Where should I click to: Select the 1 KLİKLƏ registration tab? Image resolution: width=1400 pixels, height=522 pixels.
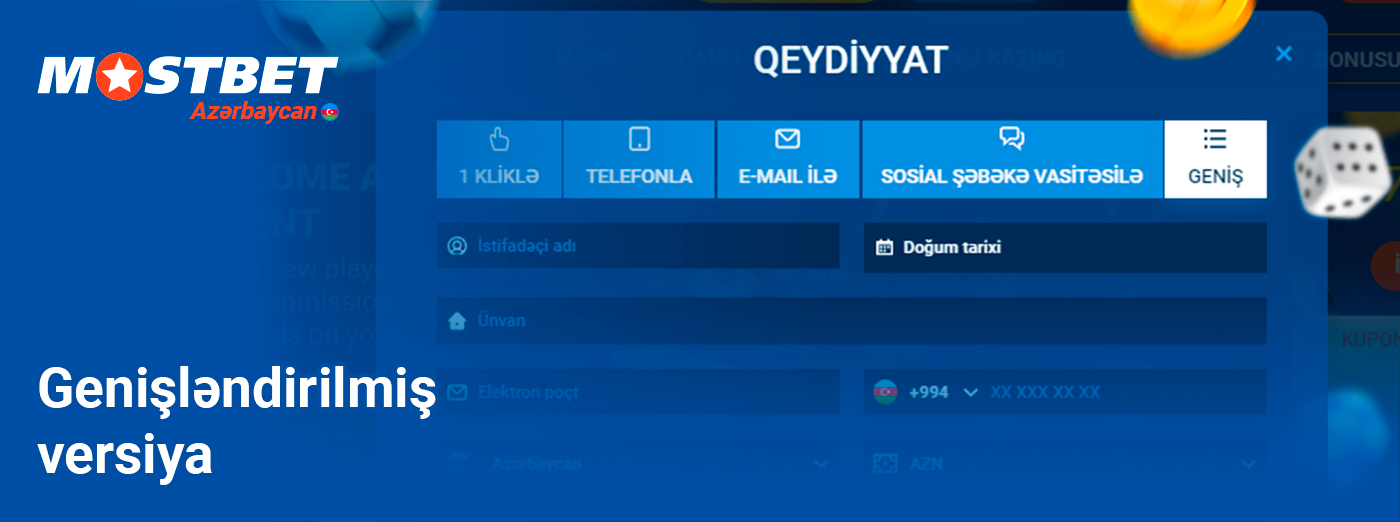(x=499, y=159)
